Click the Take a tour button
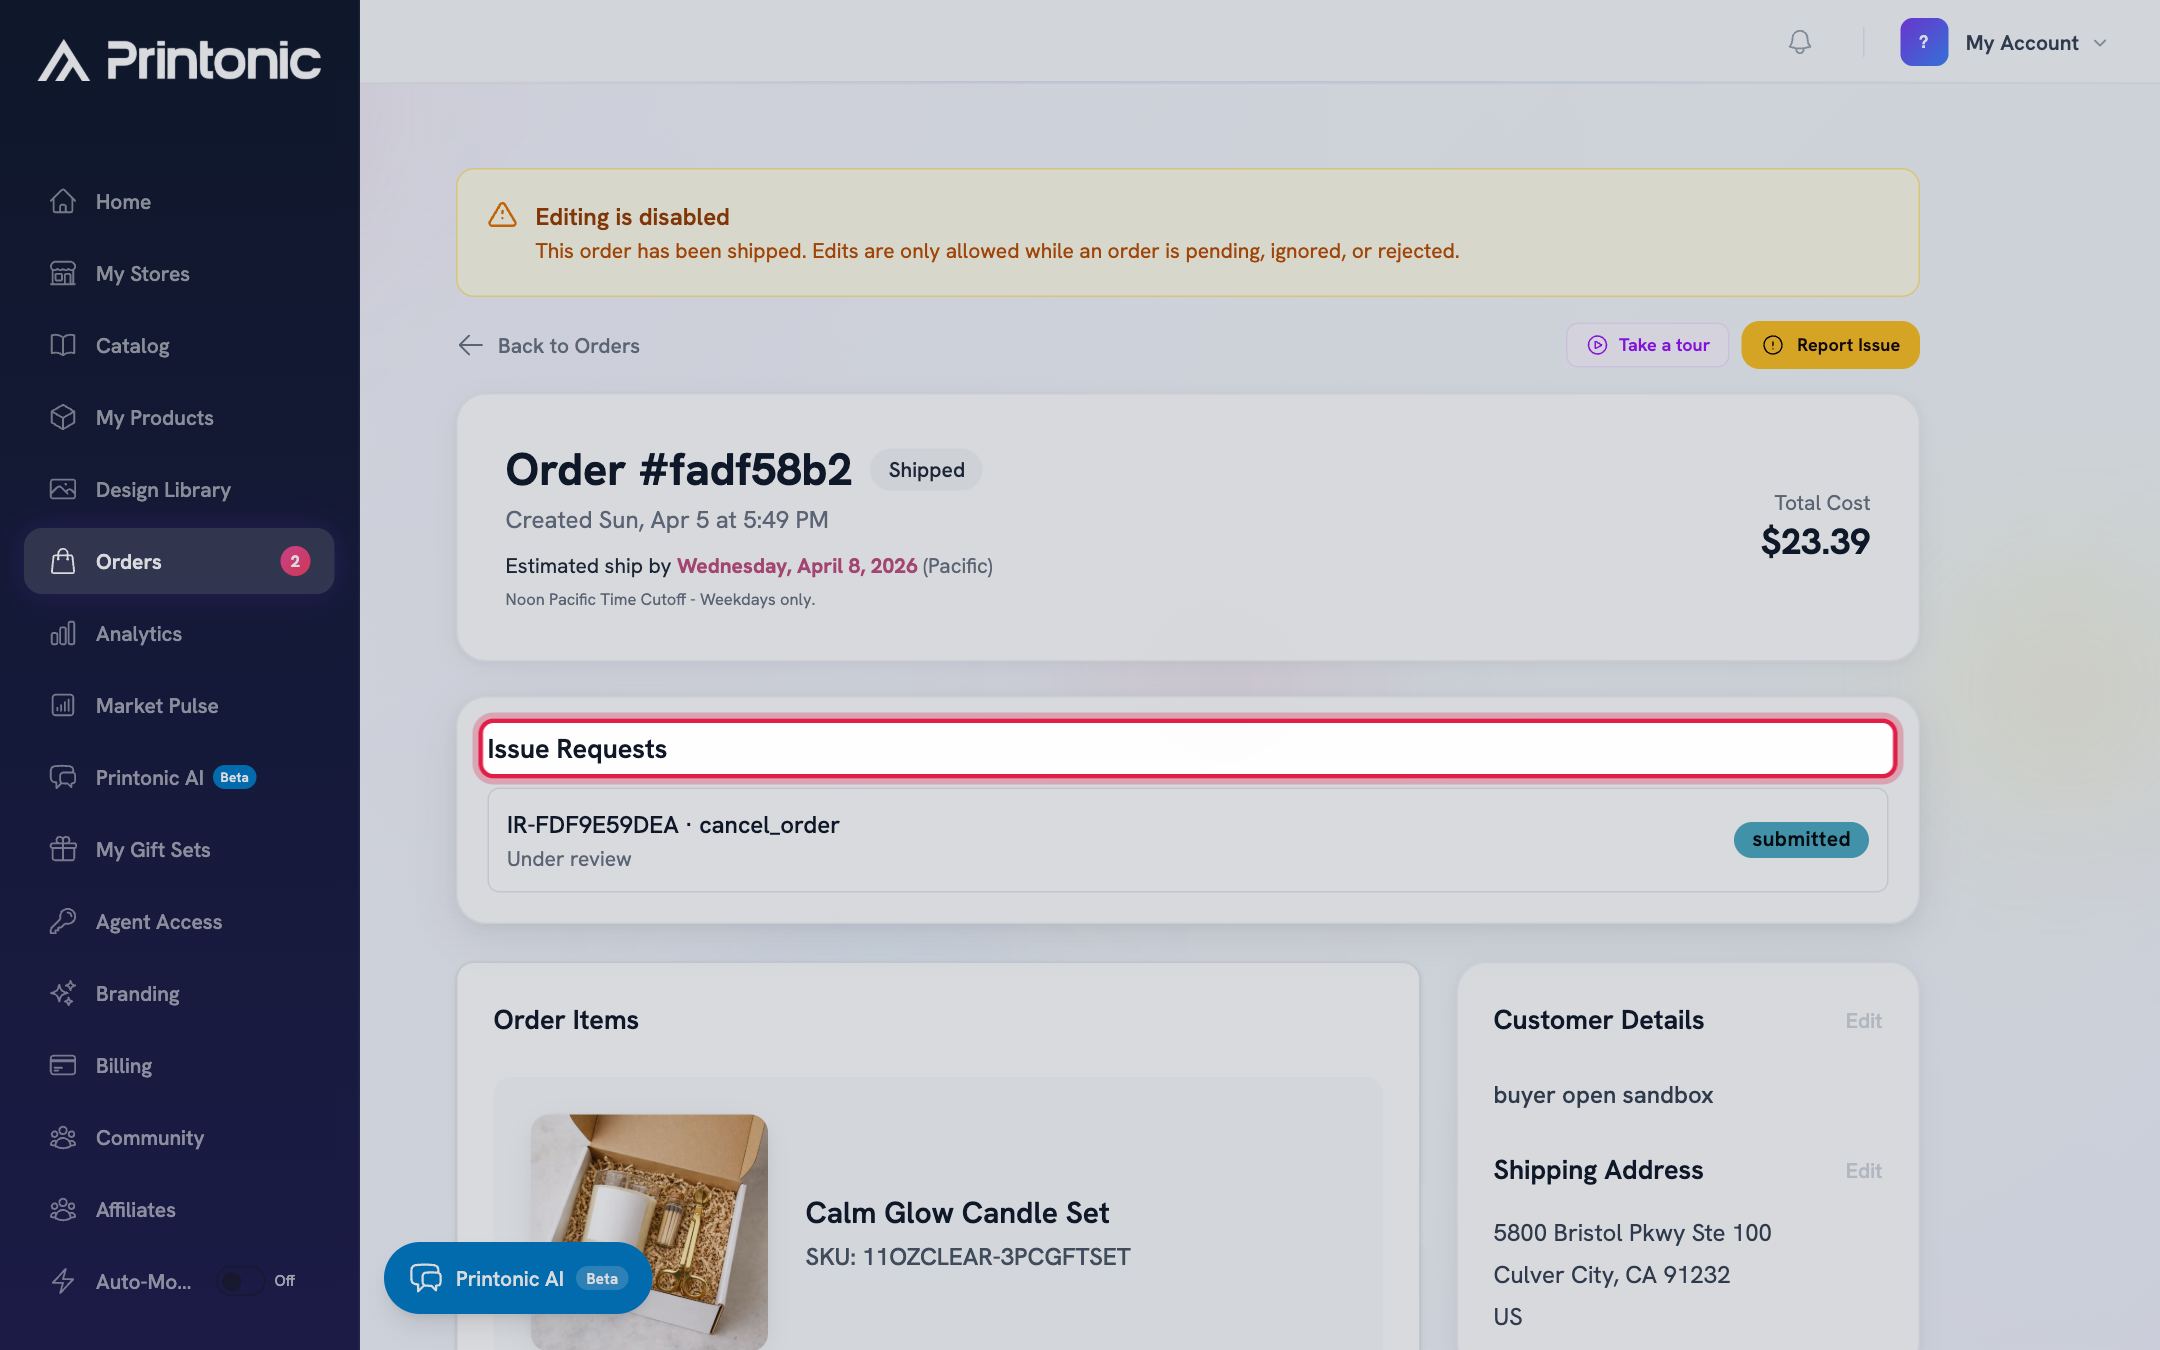Viewport: 2160px width, 1350px height. pos(1647,345)
